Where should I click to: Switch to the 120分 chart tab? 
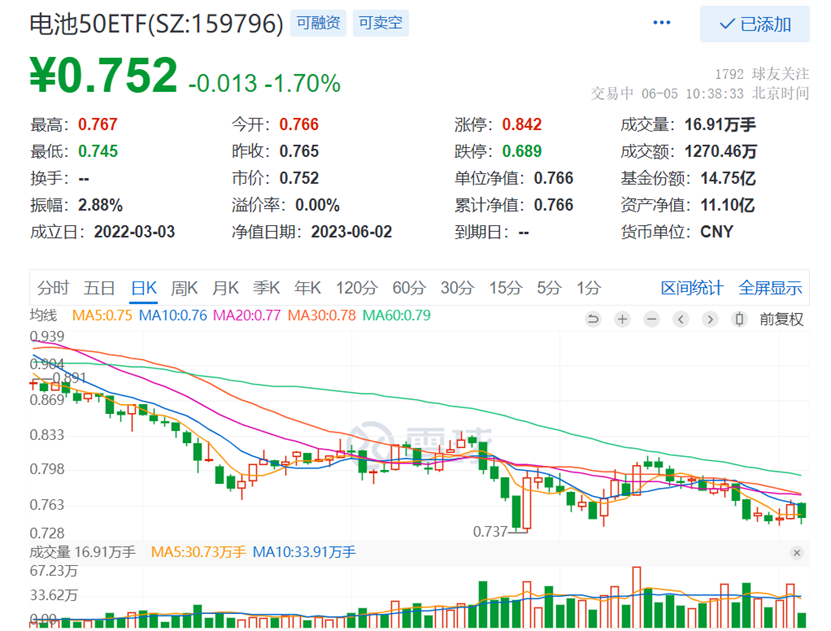[357, 288]
